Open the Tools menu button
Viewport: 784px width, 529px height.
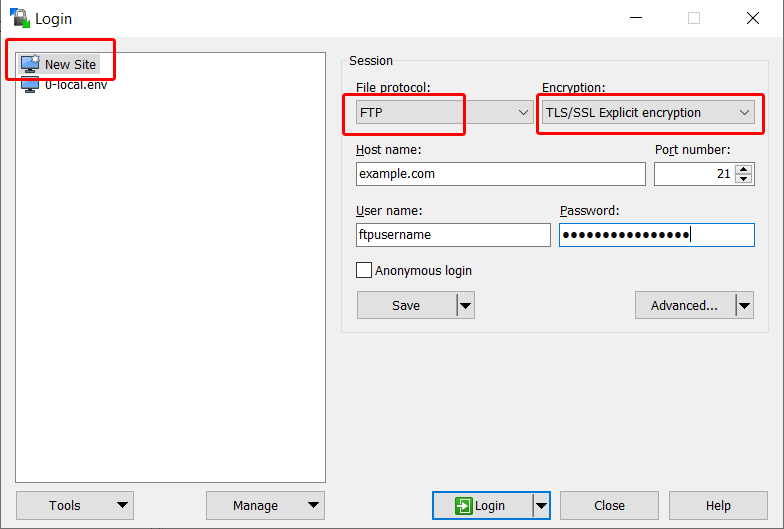tap(74, 506)
